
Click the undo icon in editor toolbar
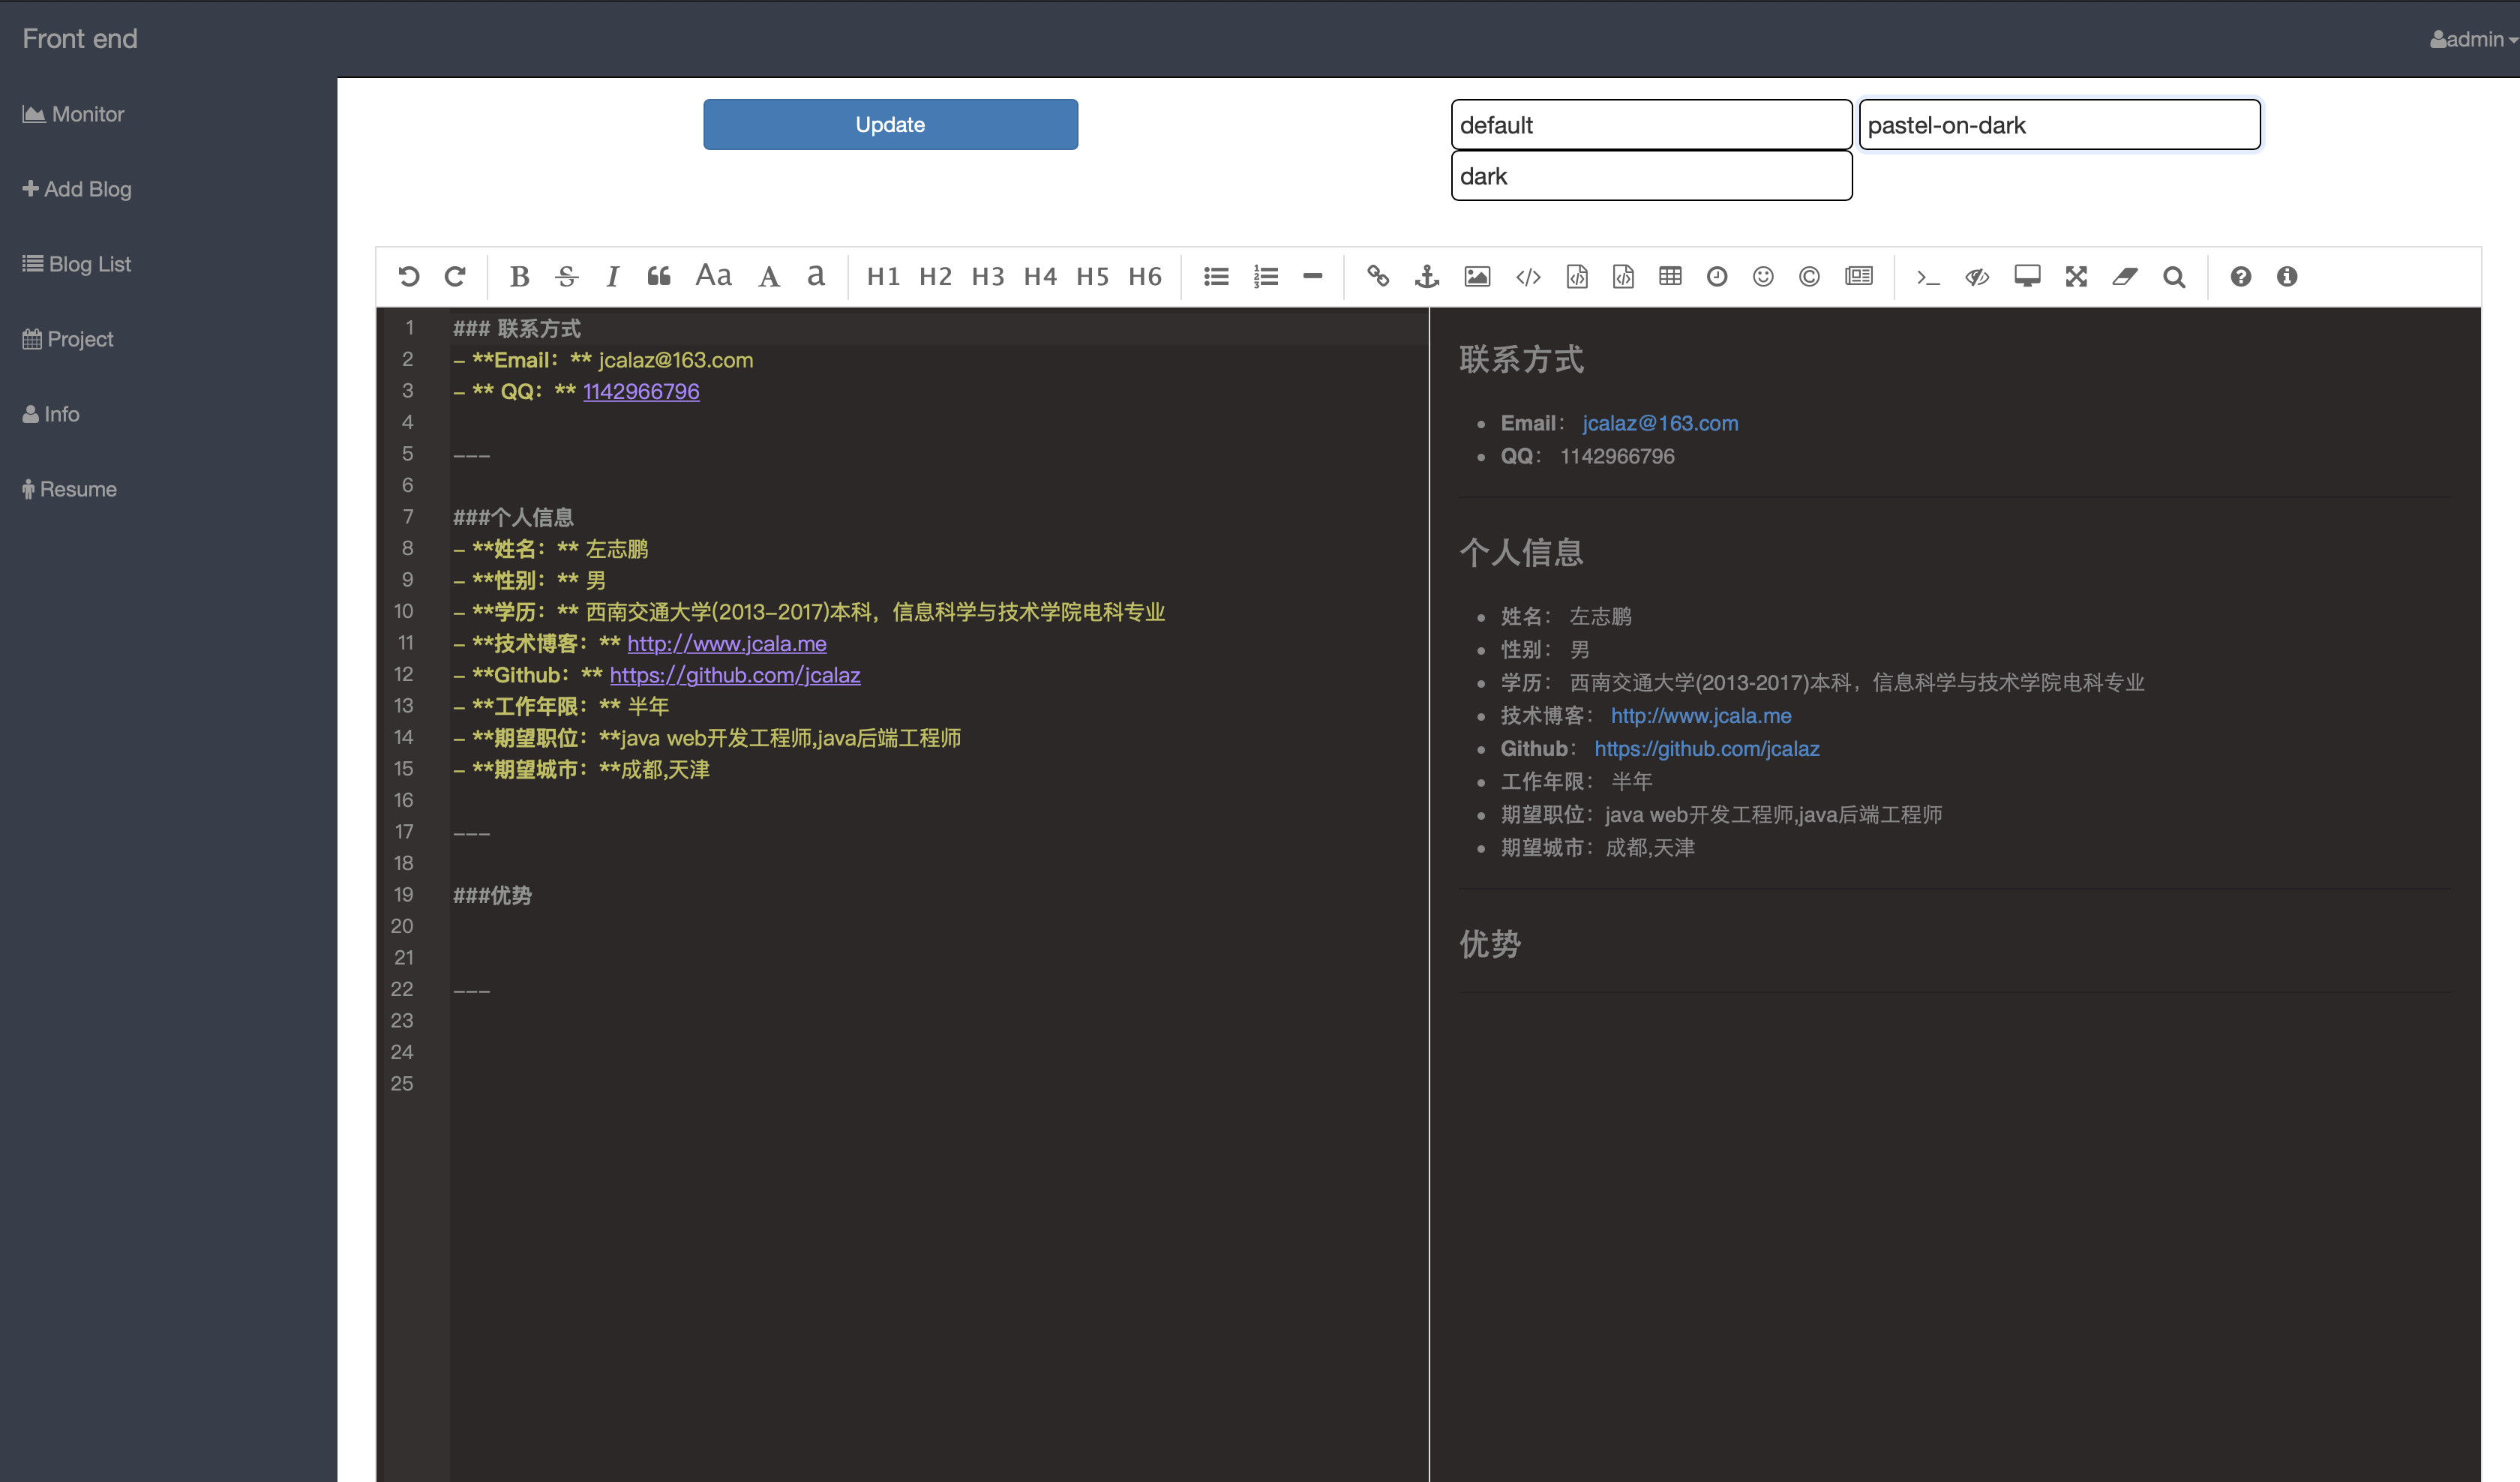408,276
